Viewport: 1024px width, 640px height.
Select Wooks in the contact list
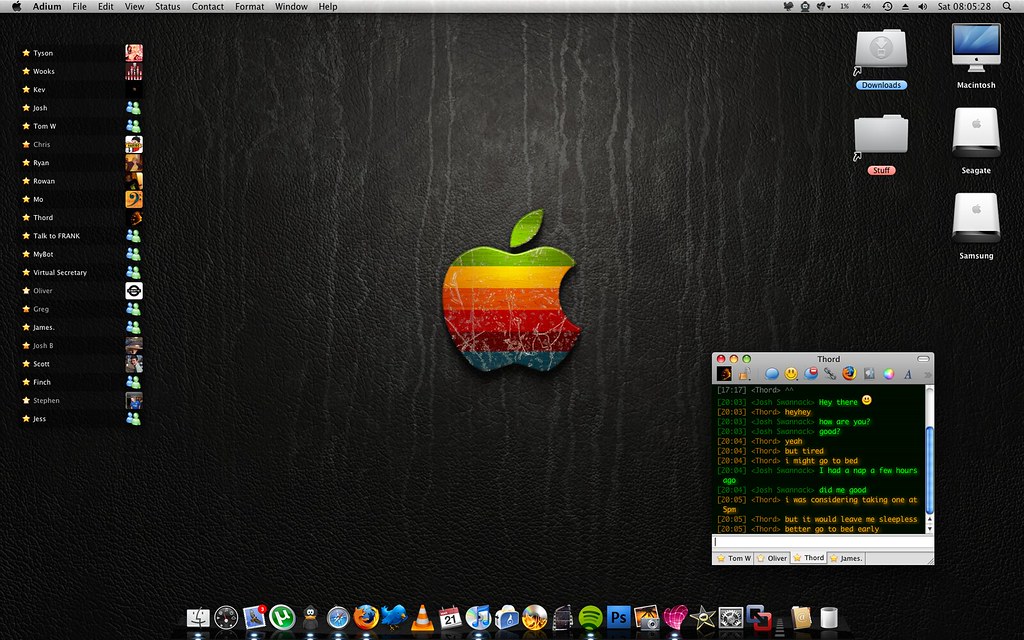click(82, 71)
